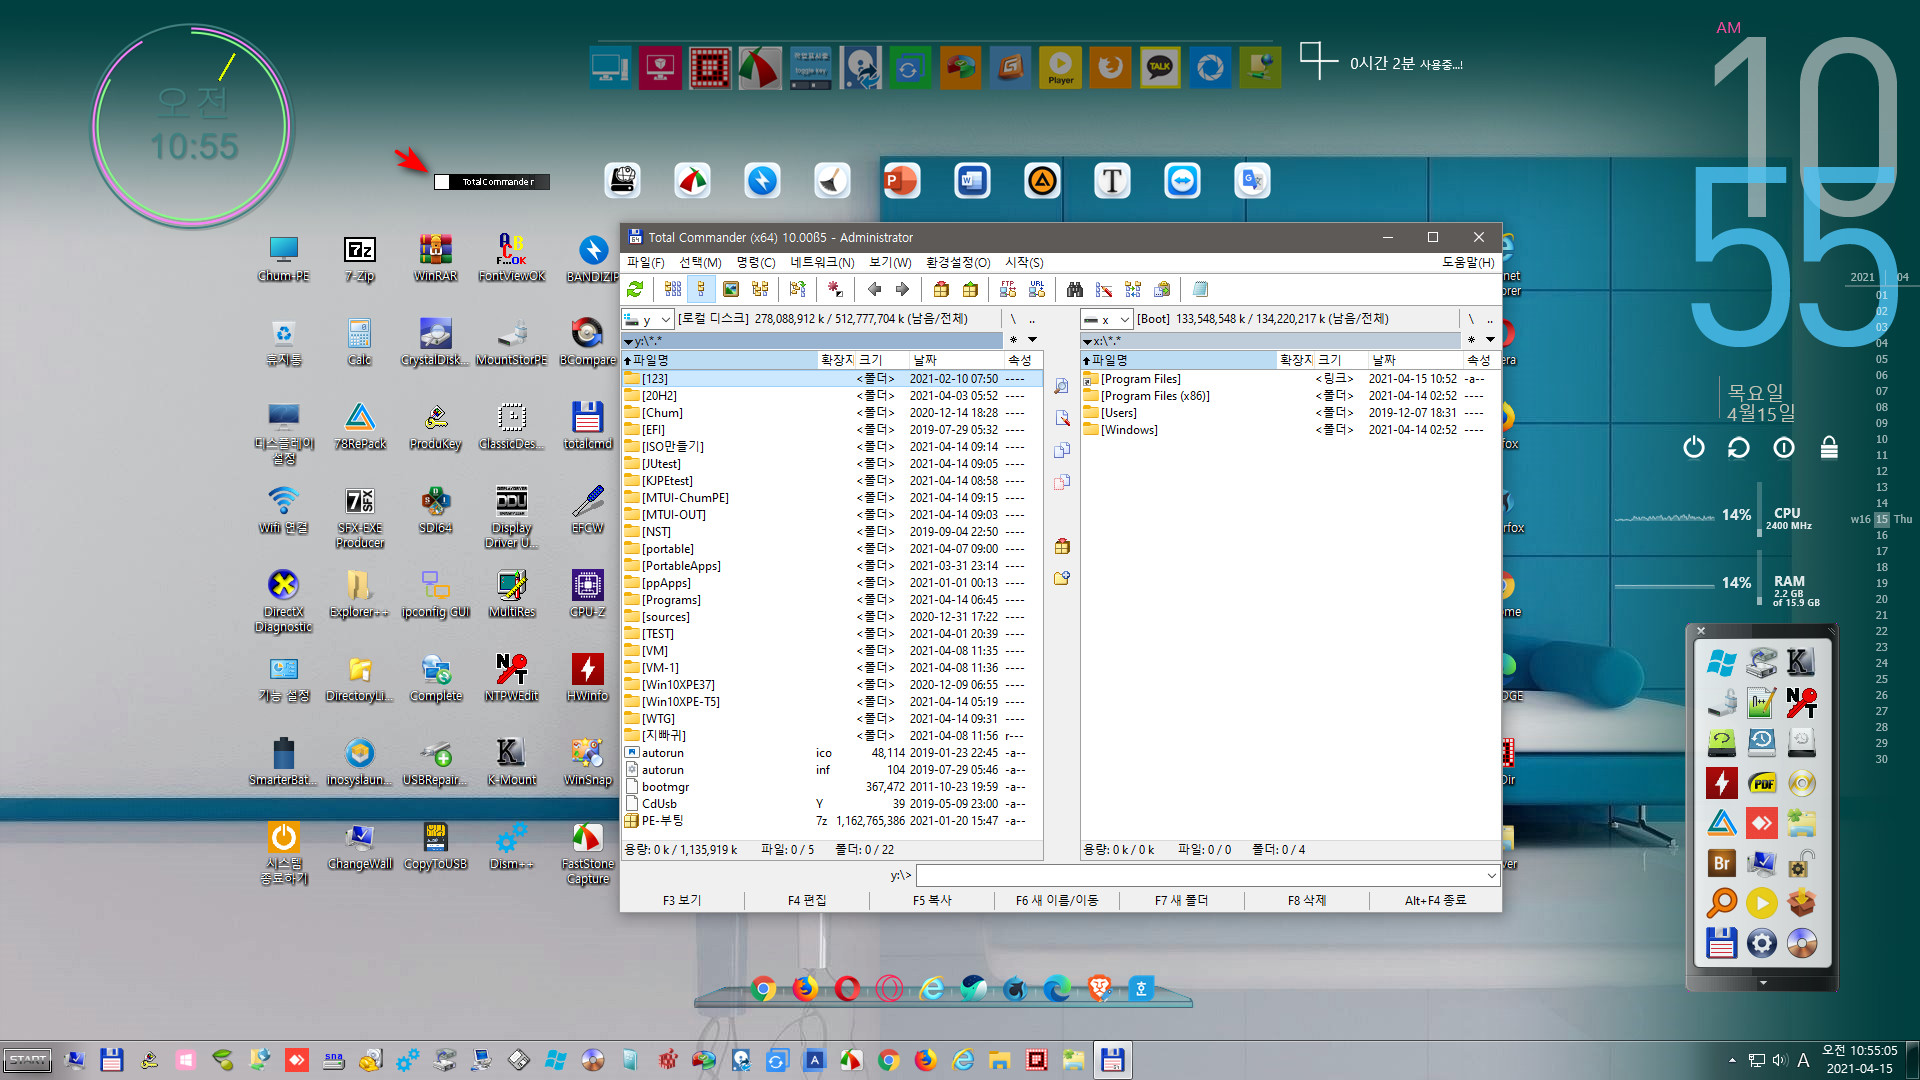Open the 환경설정(O) menu

[958, 262]
